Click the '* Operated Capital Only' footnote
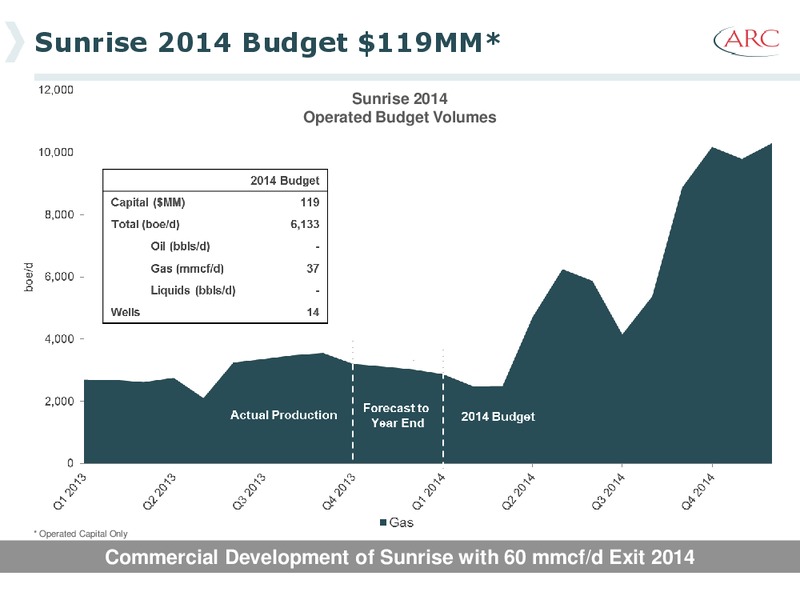The width and height of the screenshot is (800, 600). pyautogui.click(x=81, y=534)
